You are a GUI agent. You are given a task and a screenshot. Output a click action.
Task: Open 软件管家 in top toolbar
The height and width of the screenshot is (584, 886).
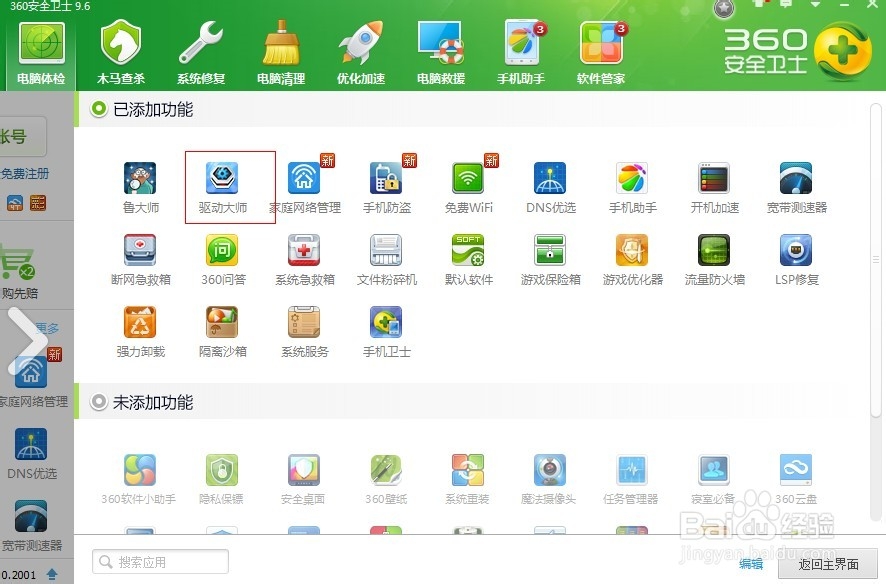(601, 54)
